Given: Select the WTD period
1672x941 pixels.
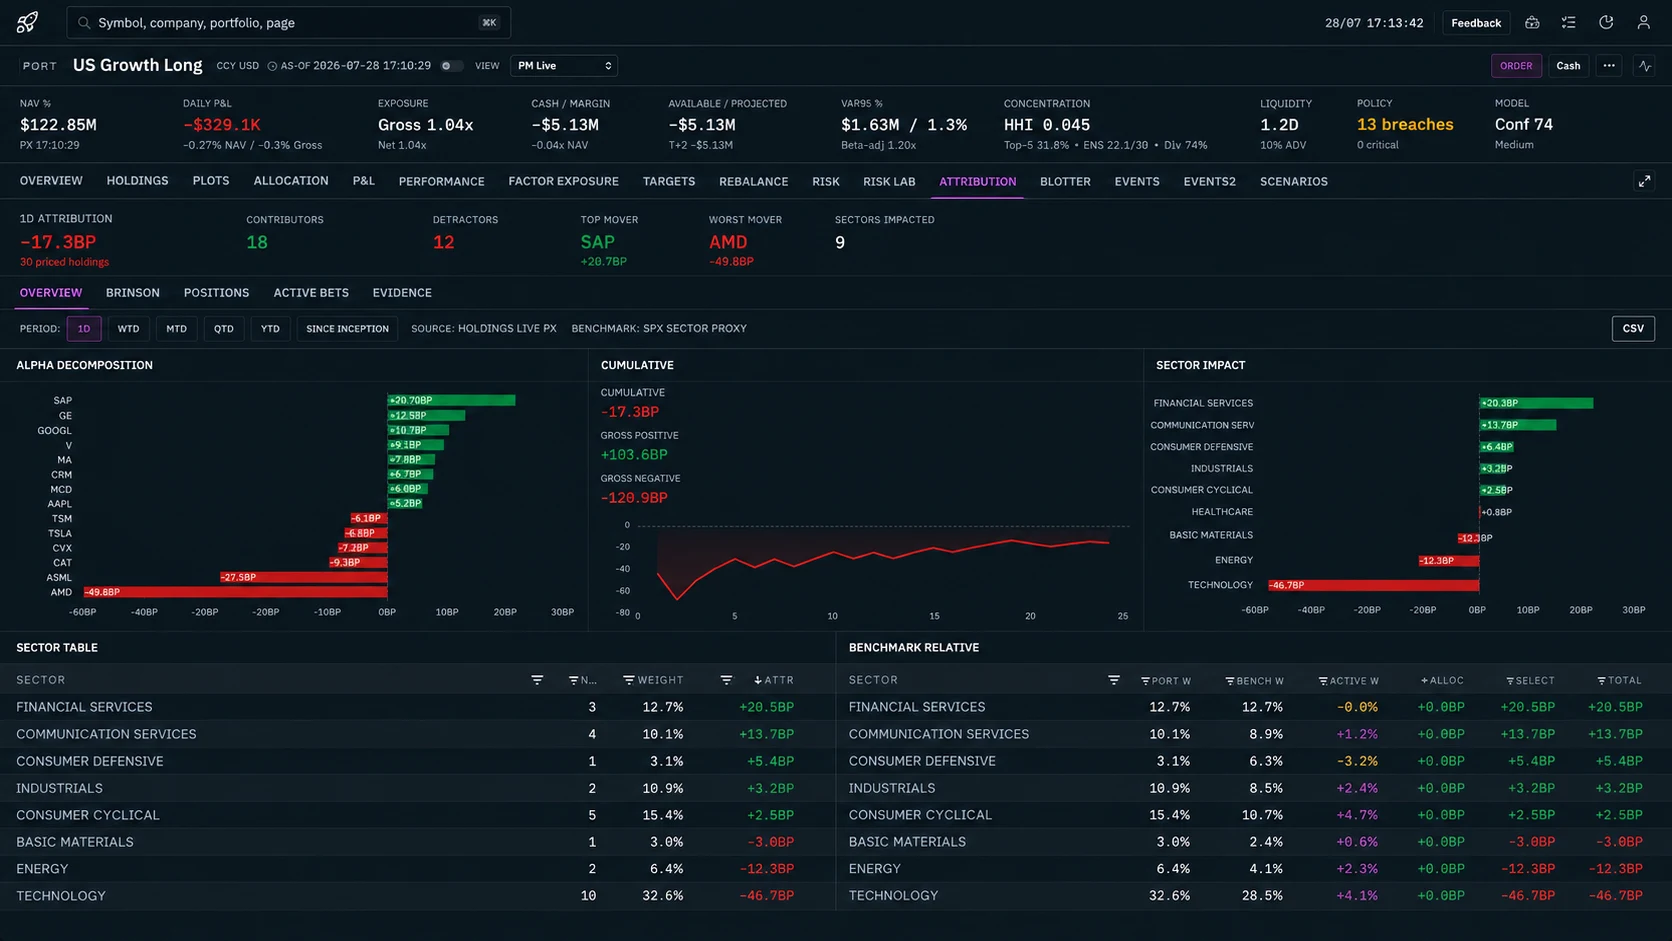Looking at the screenshot, I should click(129, 329).
